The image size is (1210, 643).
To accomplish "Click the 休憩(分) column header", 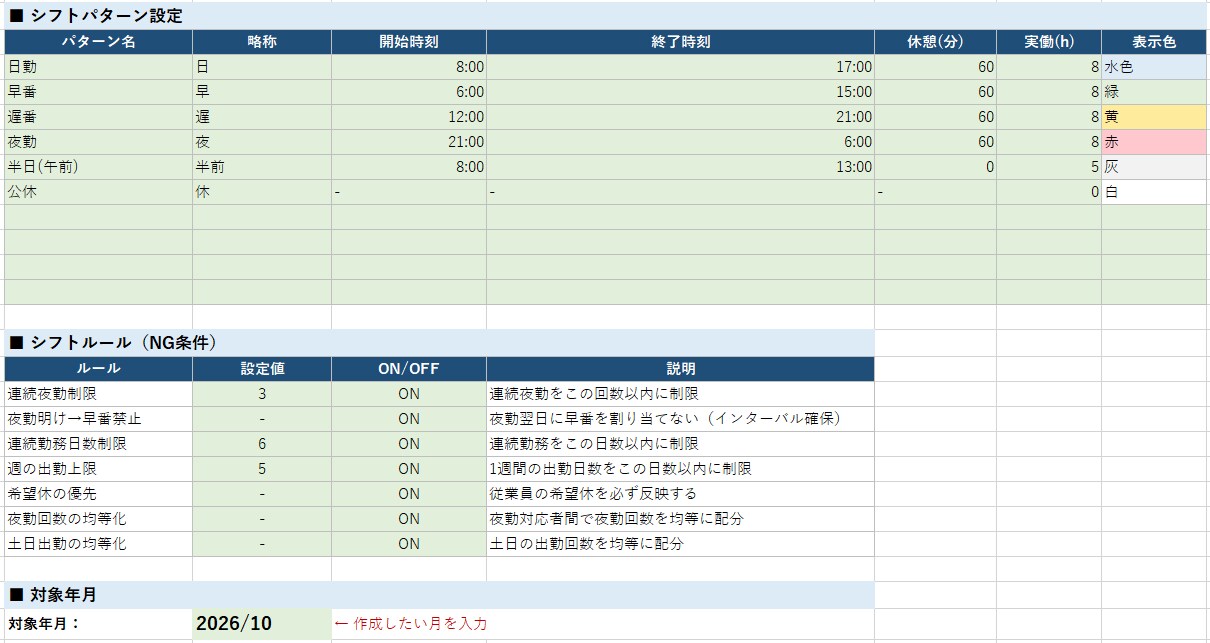I will pyautogui.click(x=935, y=42).
